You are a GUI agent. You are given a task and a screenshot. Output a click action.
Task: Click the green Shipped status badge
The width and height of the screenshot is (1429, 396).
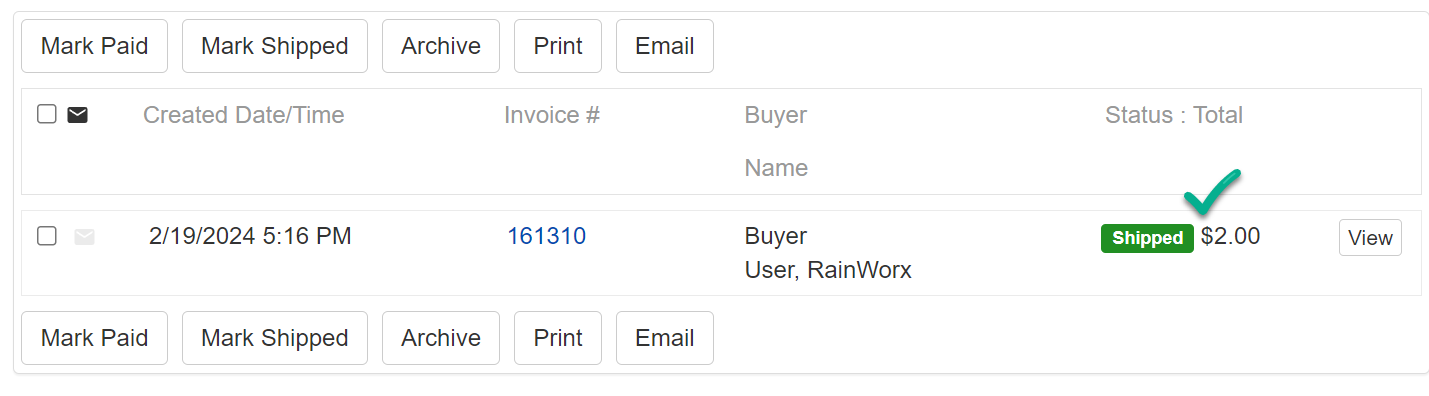(1147, 238)
